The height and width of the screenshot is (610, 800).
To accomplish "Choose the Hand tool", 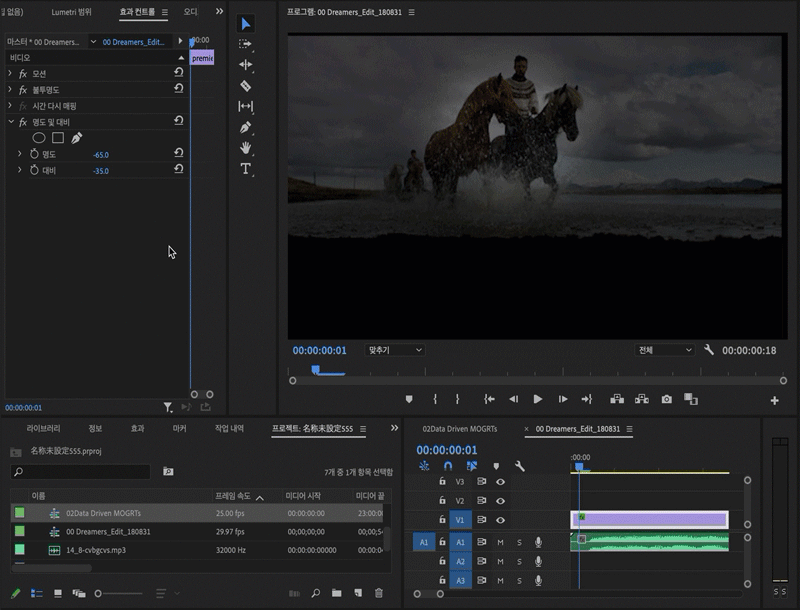I will pos(246,148).
